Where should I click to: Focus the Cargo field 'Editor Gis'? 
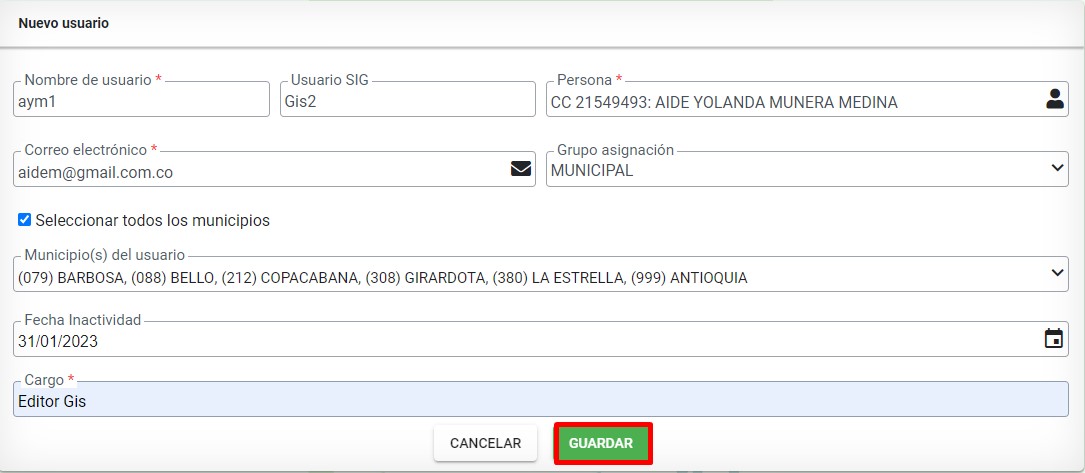pos(540,399)
